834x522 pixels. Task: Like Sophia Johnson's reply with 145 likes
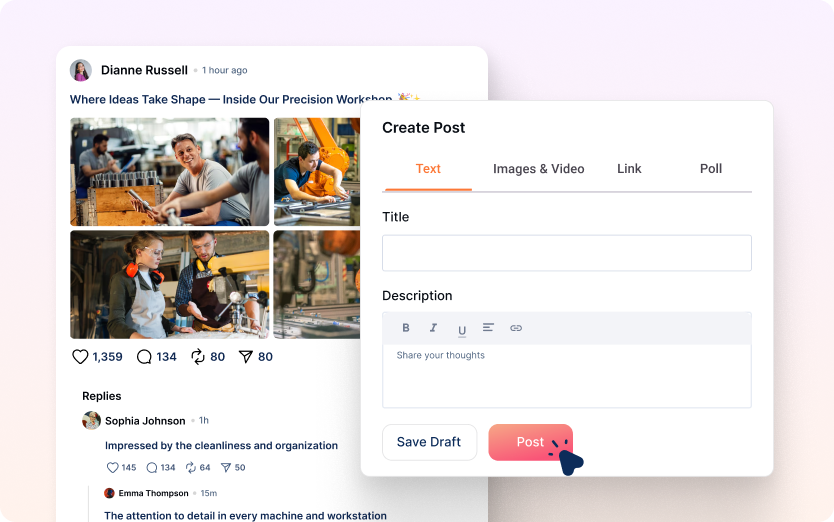pos(112,467)
